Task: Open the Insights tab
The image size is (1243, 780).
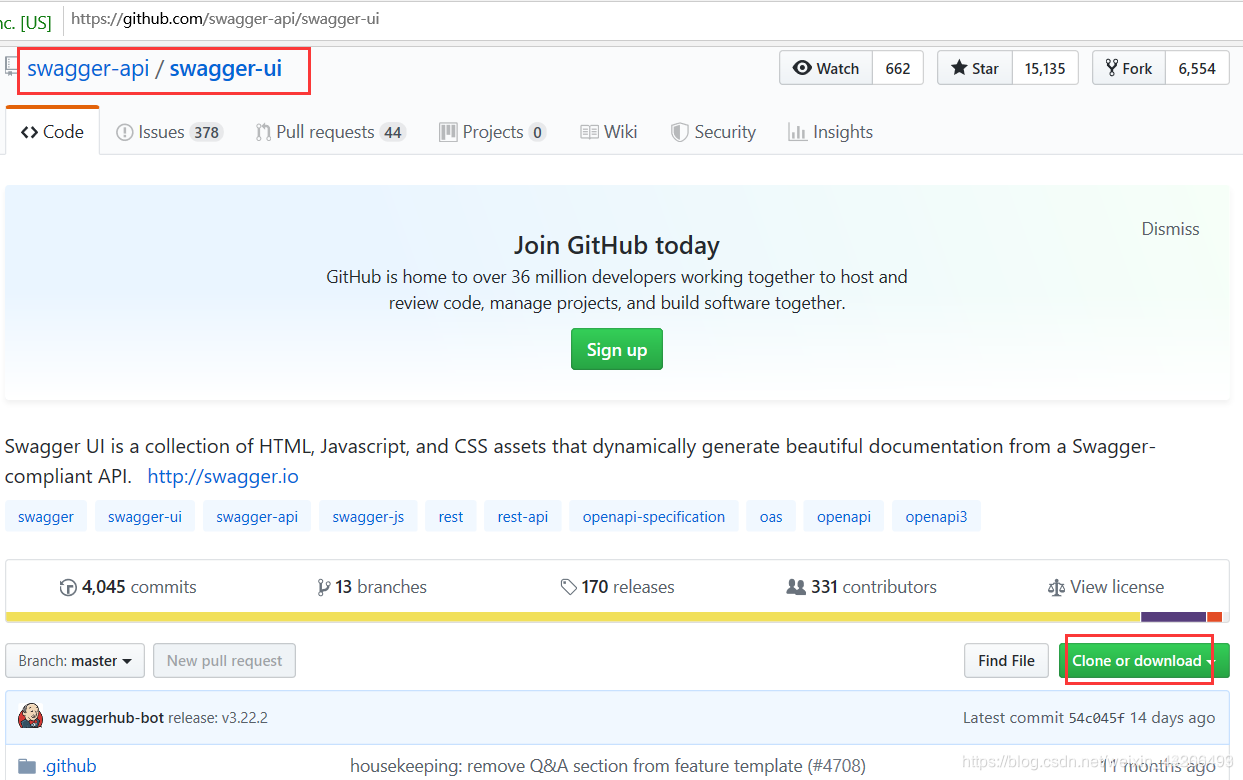Action: pos(830,132)
